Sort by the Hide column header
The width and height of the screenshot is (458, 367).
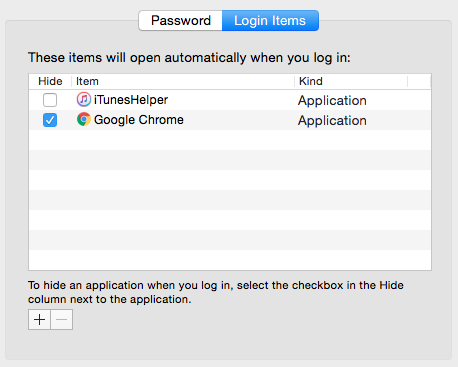click(x=50, y=81)
